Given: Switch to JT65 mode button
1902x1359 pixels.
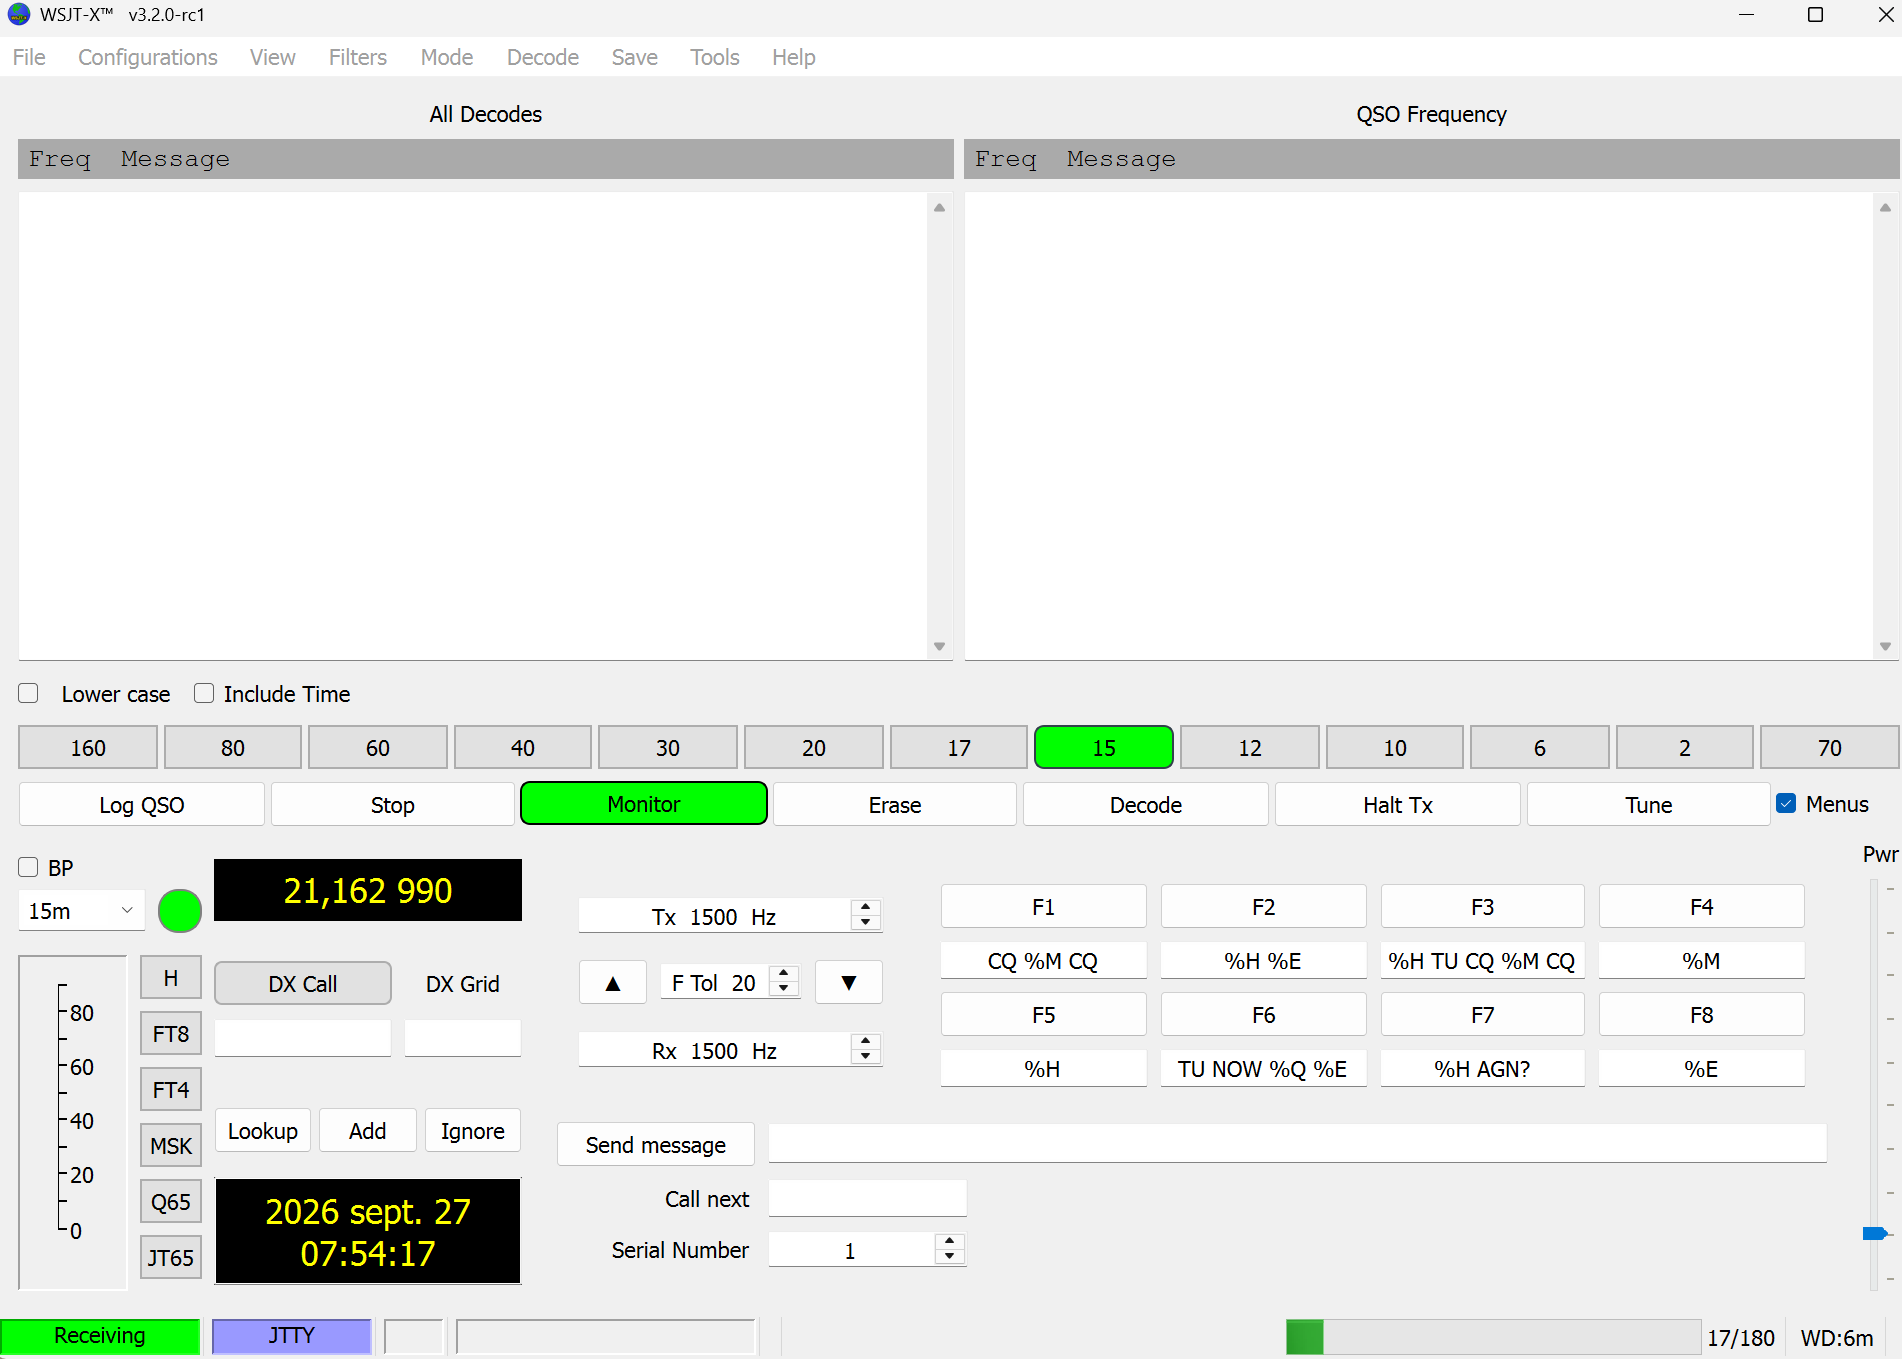Looking at the screenshot, I should [171, 1258].
